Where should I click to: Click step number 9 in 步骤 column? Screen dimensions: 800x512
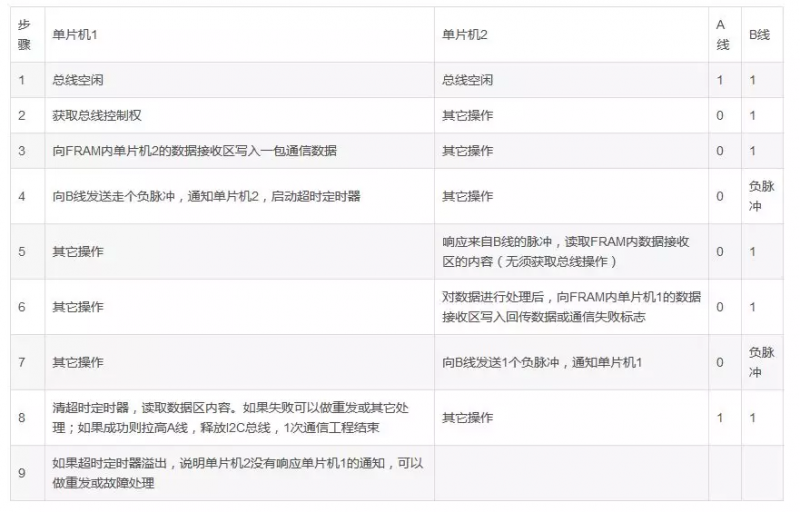(23, 472)
